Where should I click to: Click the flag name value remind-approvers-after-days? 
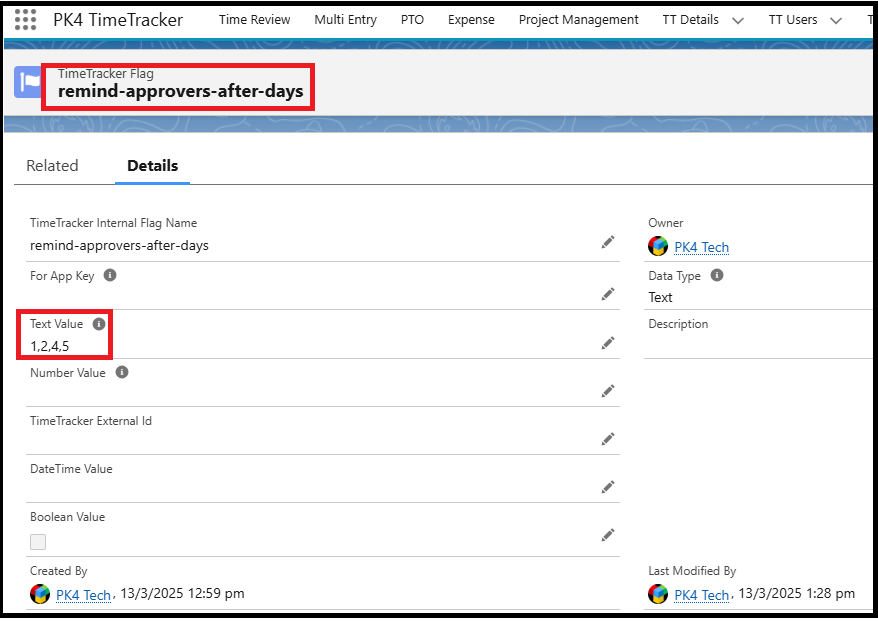click(119, 245)
